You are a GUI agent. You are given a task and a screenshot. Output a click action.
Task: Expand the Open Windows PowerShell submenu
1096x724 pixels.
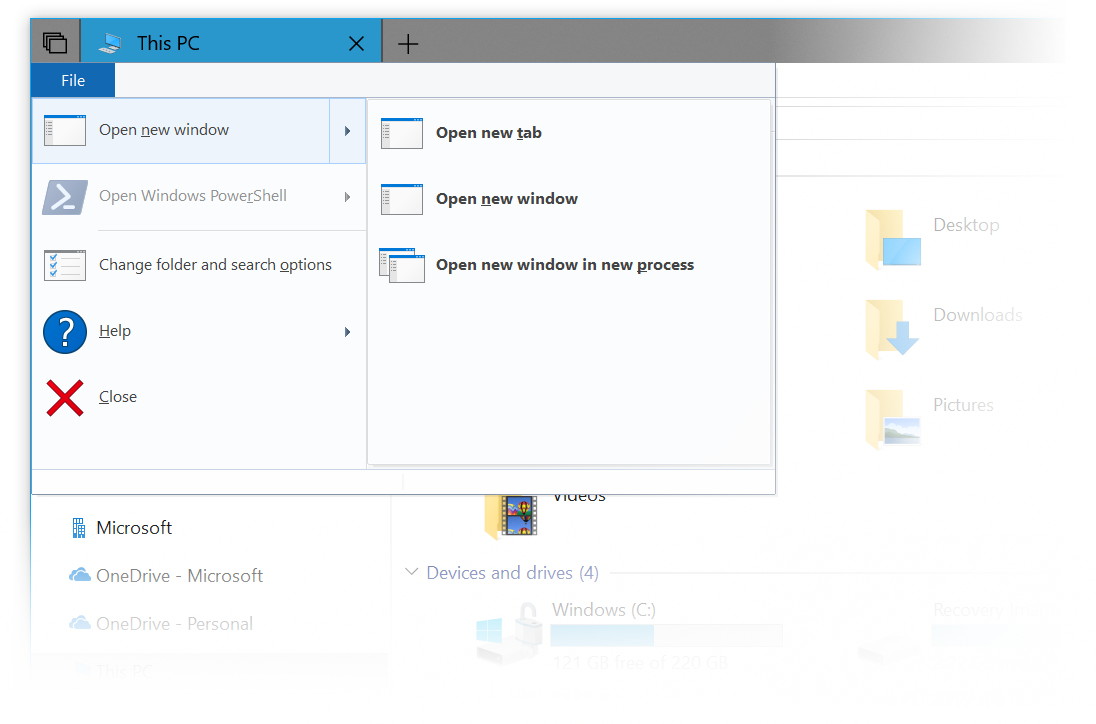click(348, 197)
